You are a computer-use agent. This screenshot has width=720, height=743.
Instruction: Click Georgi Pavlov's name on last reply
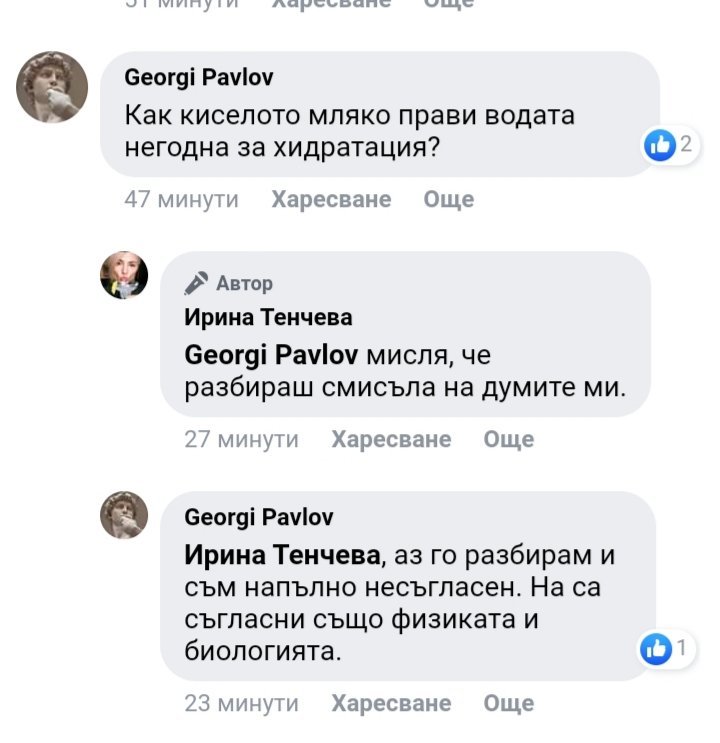(259, 517)
